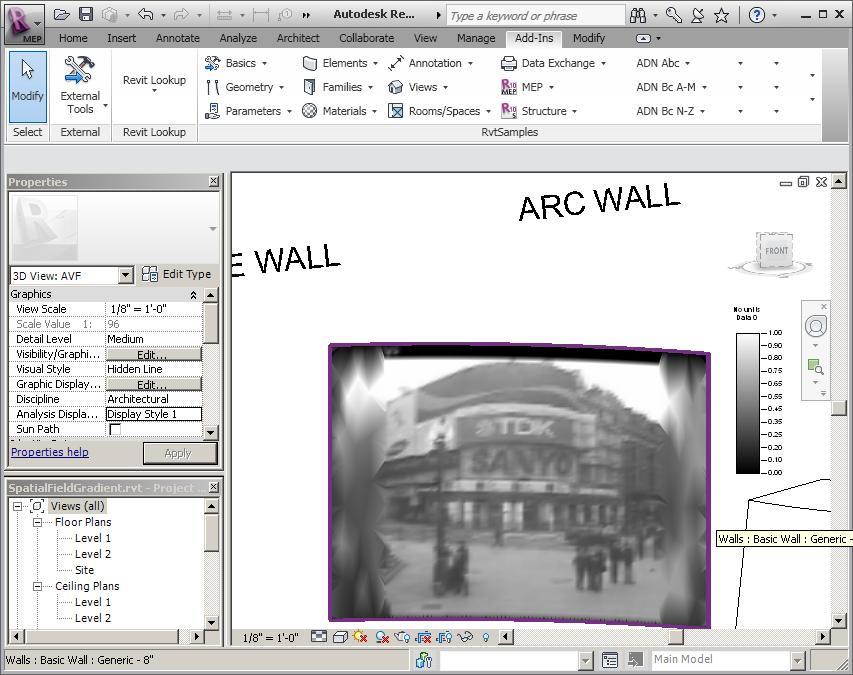Select Level 1 under Floor Plans
Image resolution: width=853 pixels, height=675 pixels.
point(92,537)
